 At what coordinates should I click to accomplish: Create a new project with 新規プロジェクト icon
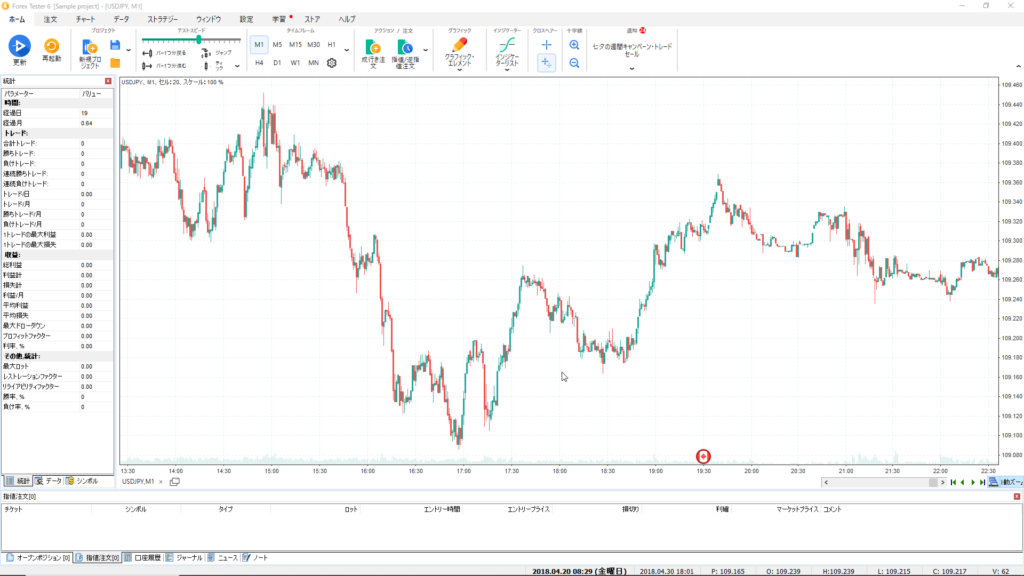coord(89,47)
